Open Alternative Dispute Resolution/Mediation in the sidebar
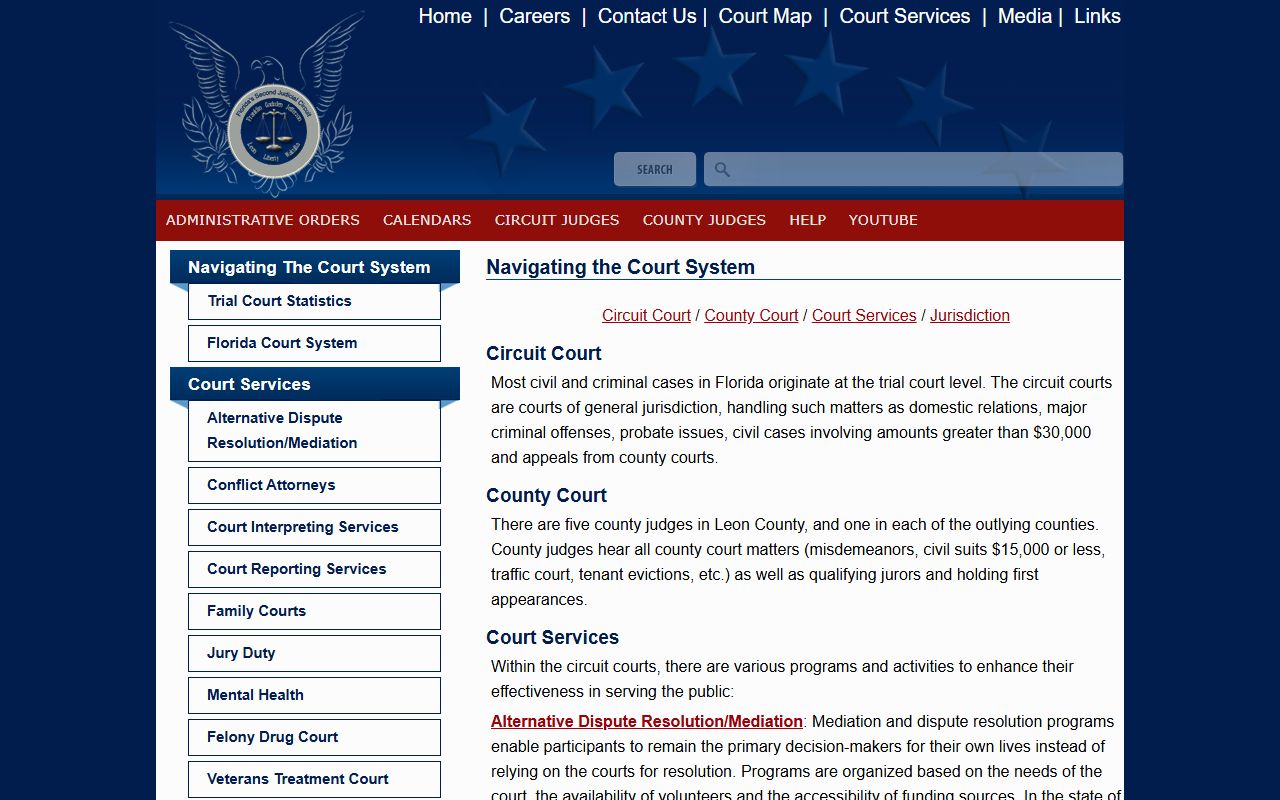The height and width of the screenshot is (800, 1280). (314, 430)
